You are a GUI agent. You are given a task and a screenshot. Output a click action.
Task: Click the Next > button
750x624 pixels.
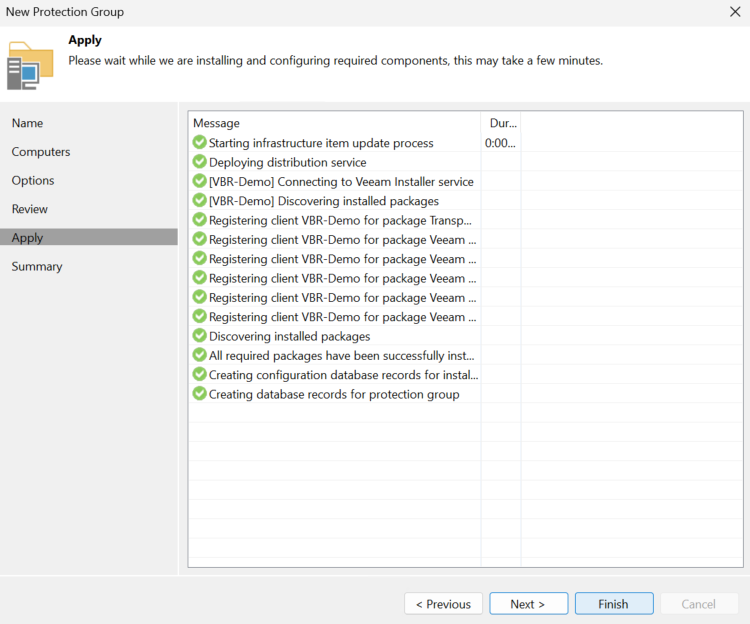point(529,604)
